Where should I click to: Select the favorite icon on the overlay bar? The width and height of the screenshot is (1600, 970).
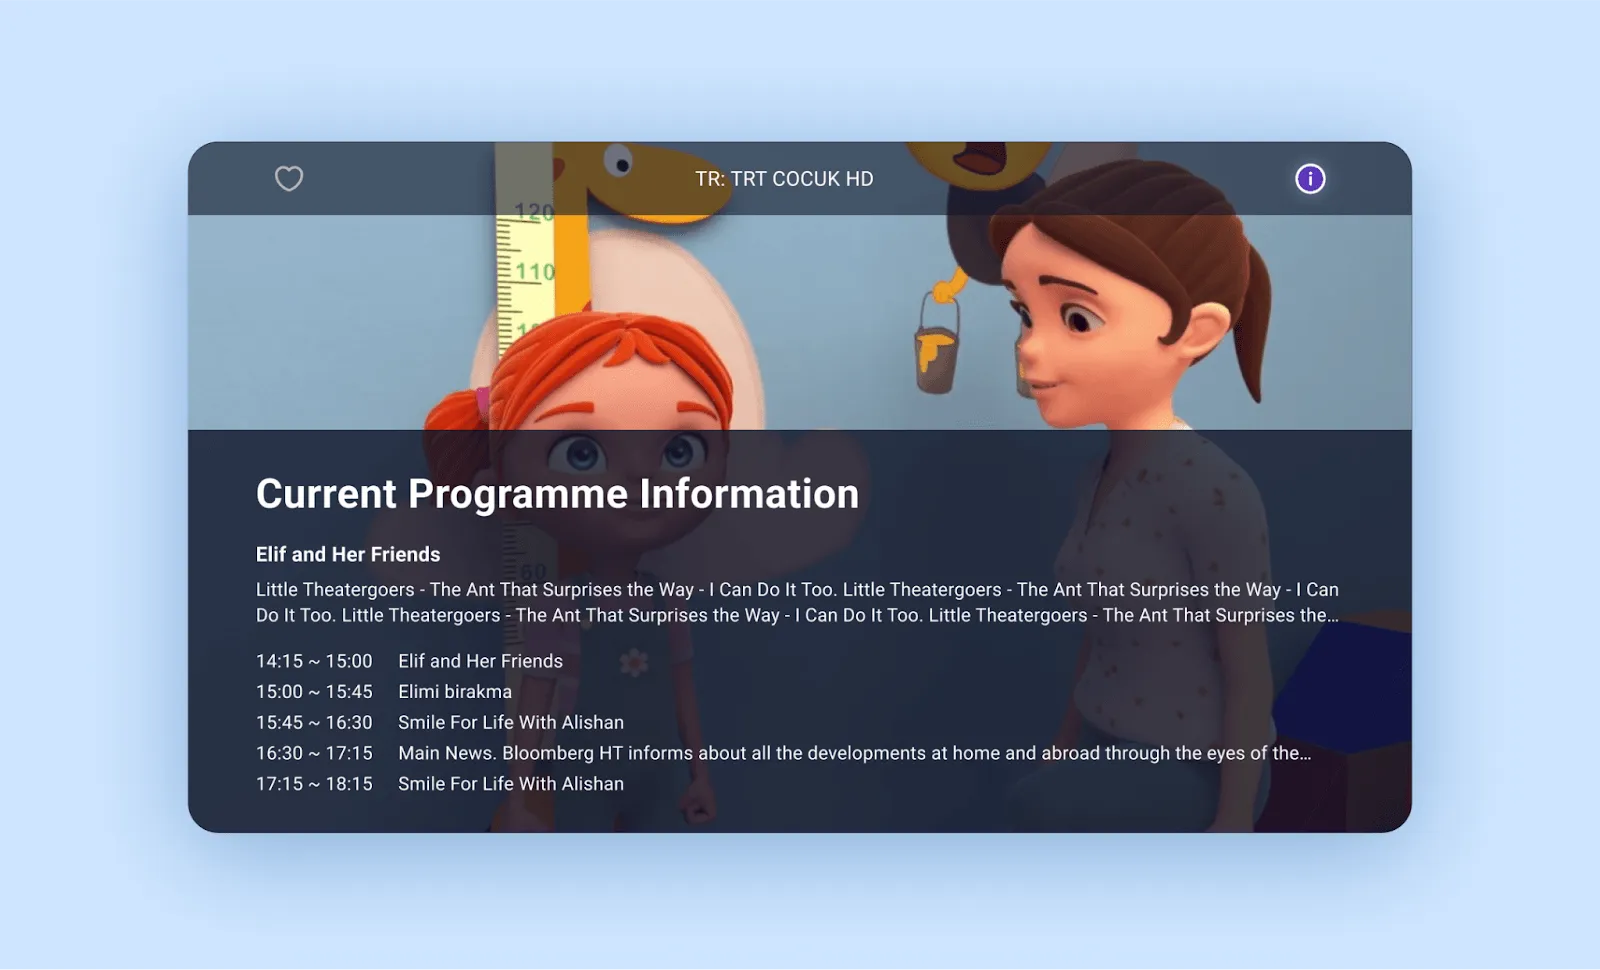tap(289, 179)
